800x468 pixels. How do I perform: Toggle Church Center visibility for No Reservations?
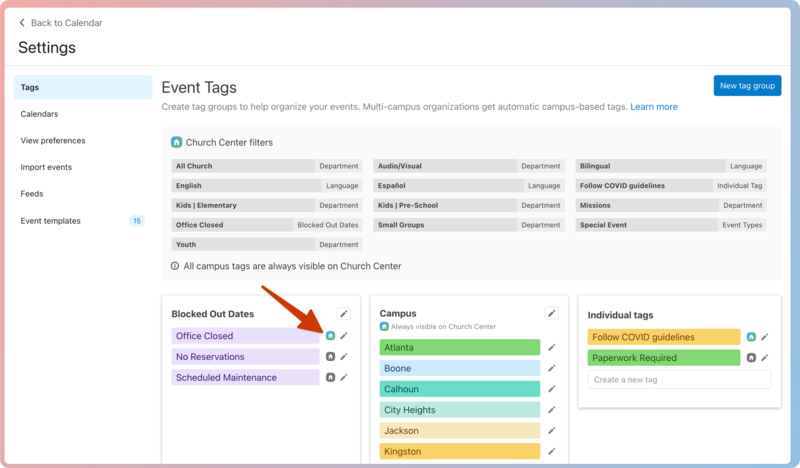coord(331,357)
